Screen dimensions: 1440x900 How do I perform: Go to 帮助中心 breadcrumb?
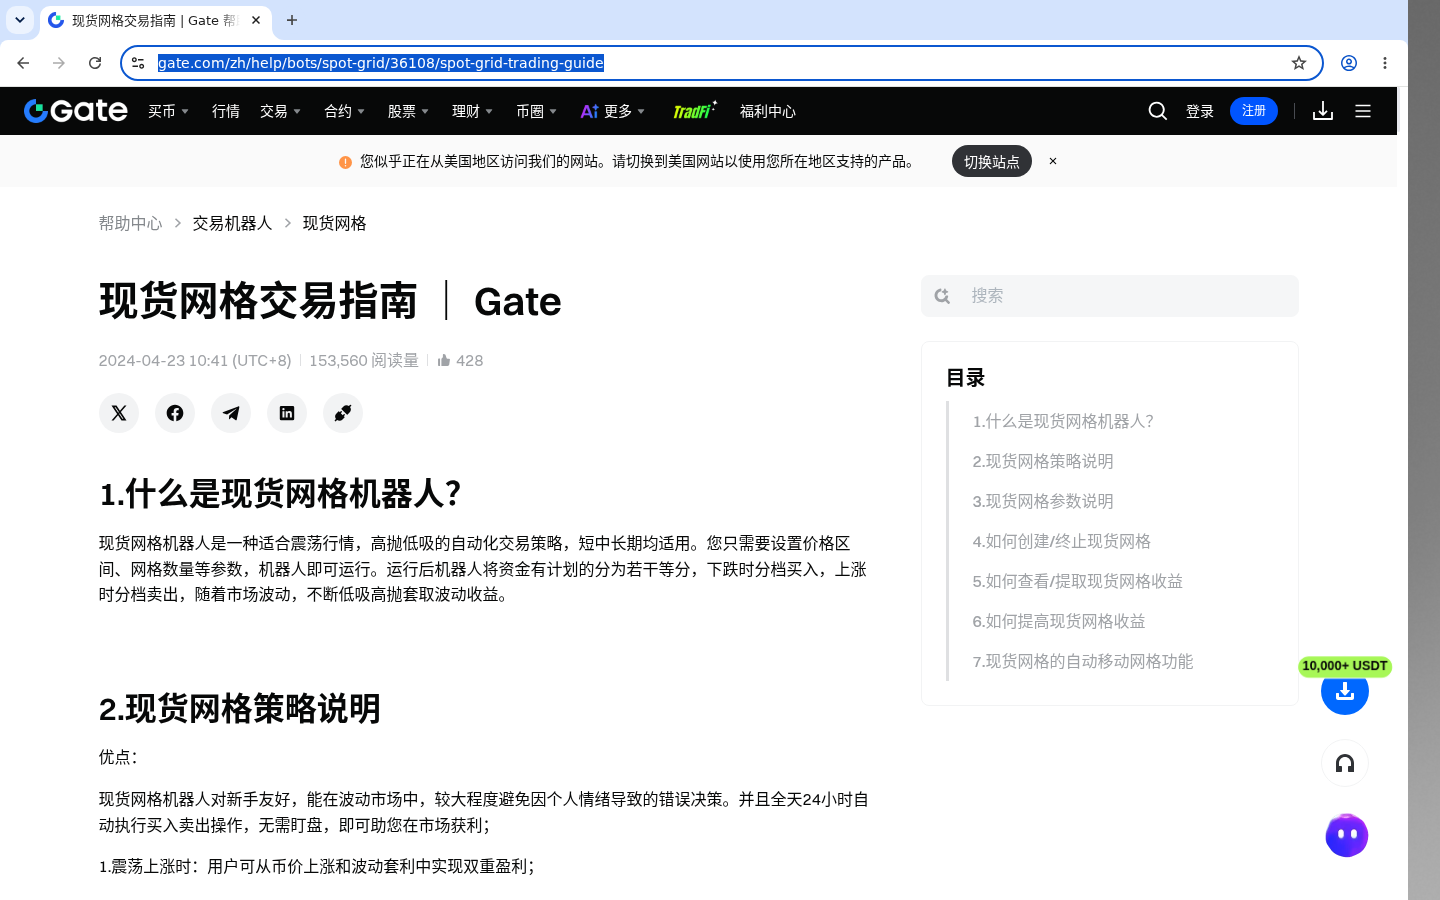click(130, 223)
